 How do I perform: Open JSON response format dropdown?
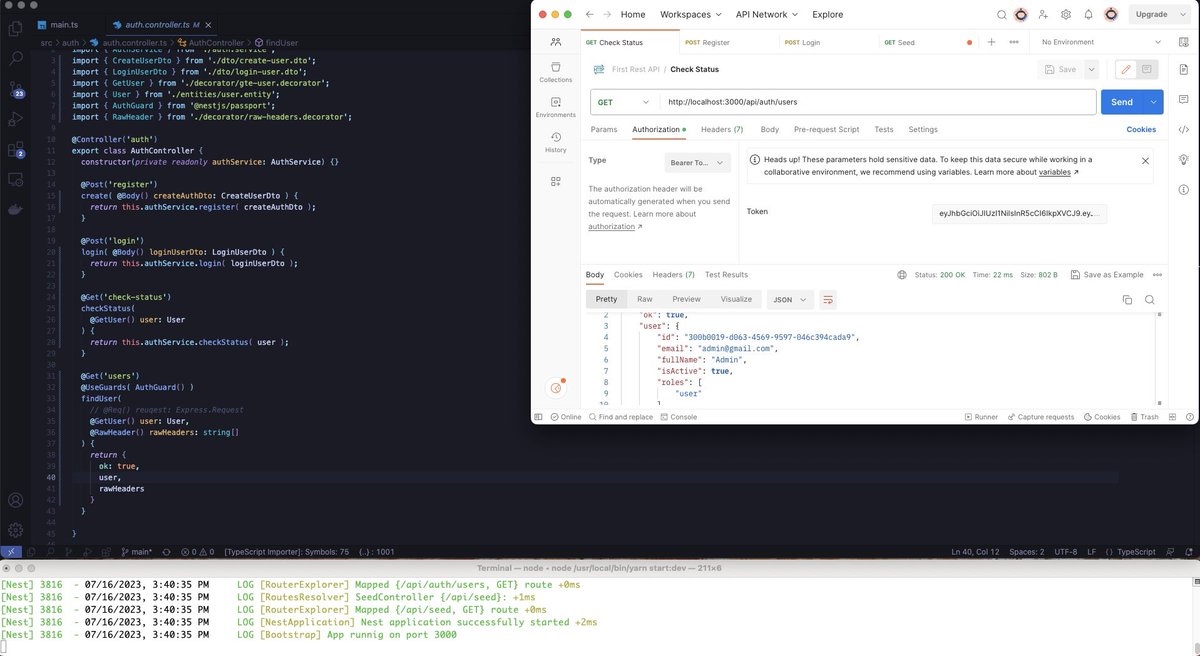tap(790, 299)
